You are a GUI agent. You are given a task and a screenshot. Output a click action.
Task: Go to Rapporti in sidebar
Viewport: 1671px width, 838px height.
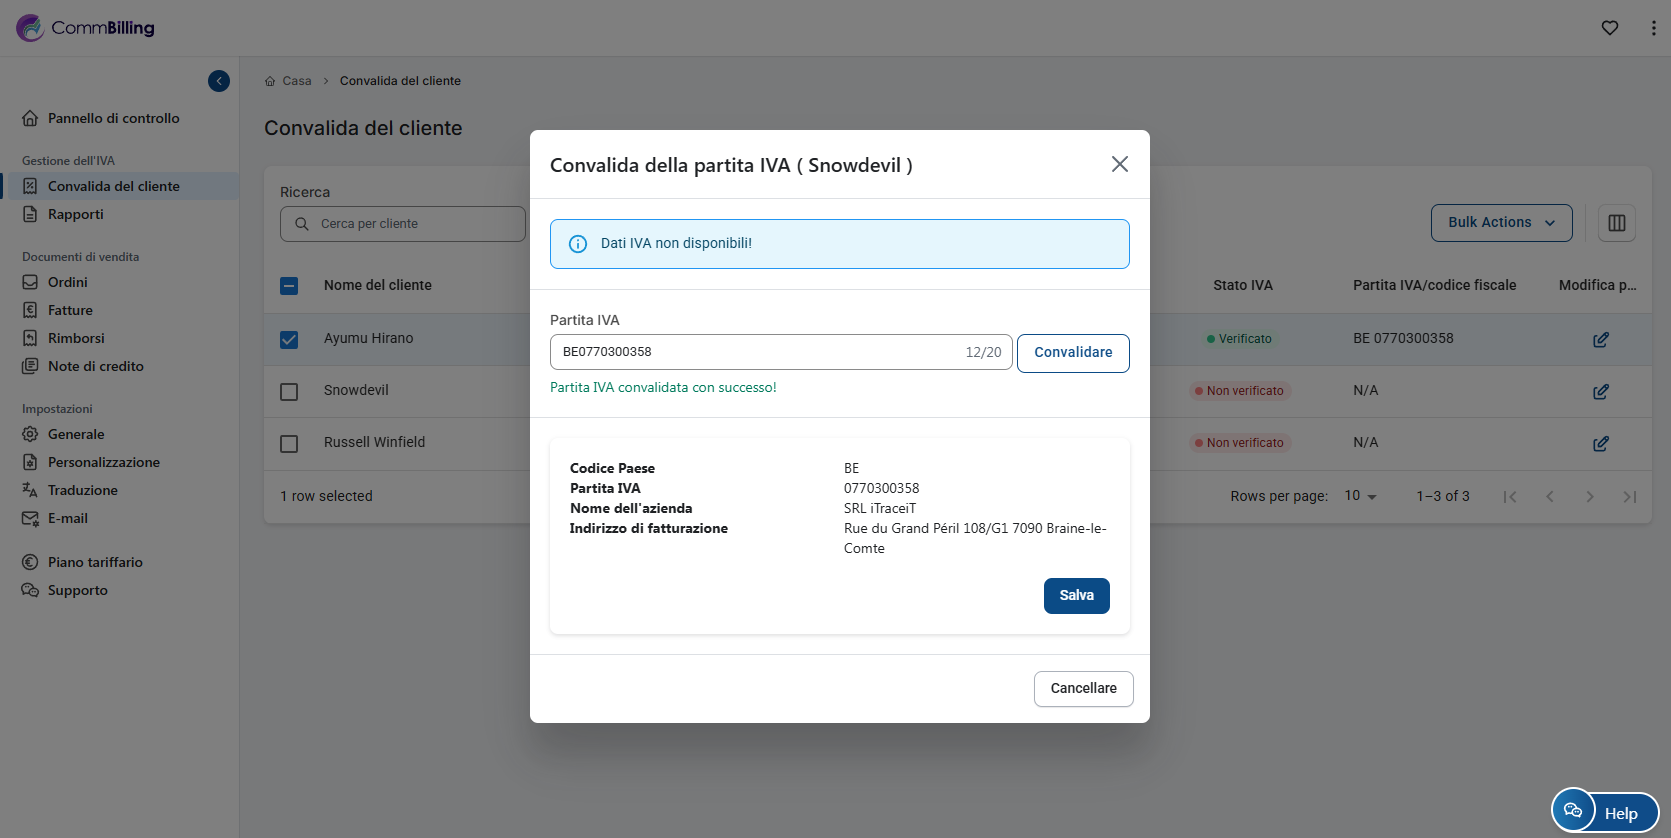click(75, 214)
